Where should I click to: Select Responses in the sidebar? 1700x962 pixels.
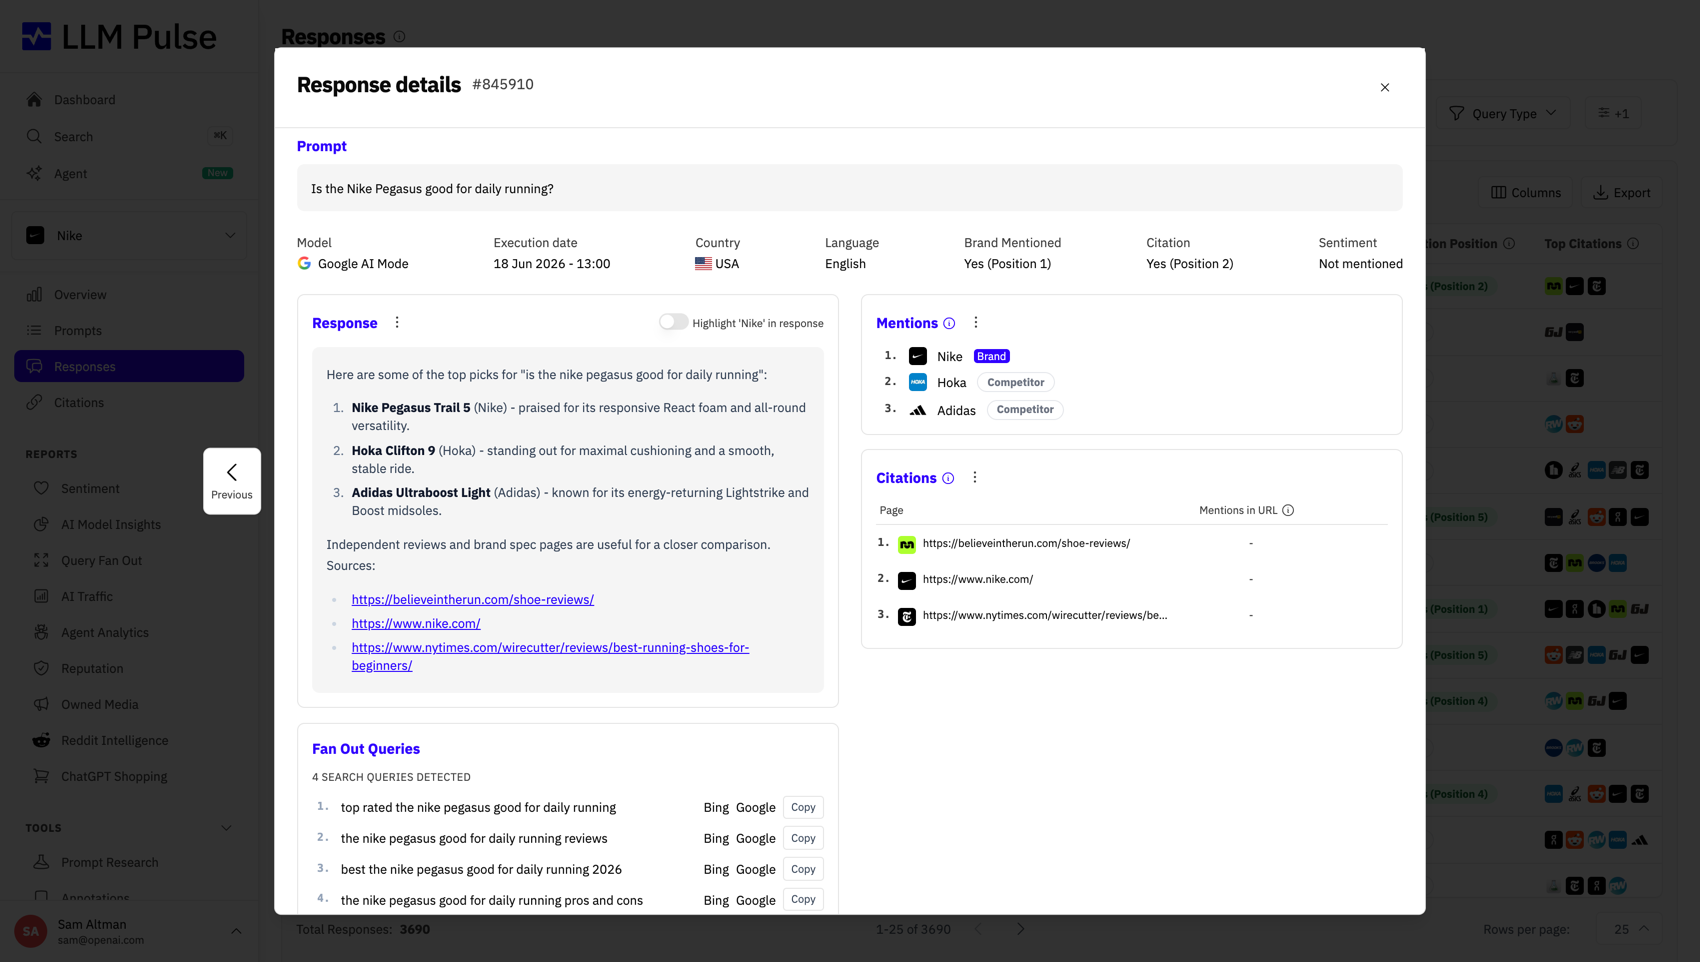(129, 367)
